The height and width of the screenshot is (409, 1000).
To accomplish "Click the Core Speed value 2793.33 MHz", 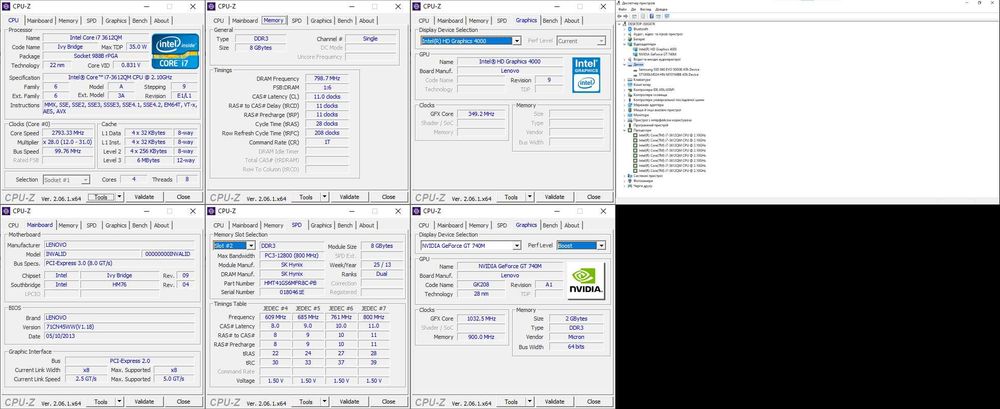I will (x=68, y=133).
